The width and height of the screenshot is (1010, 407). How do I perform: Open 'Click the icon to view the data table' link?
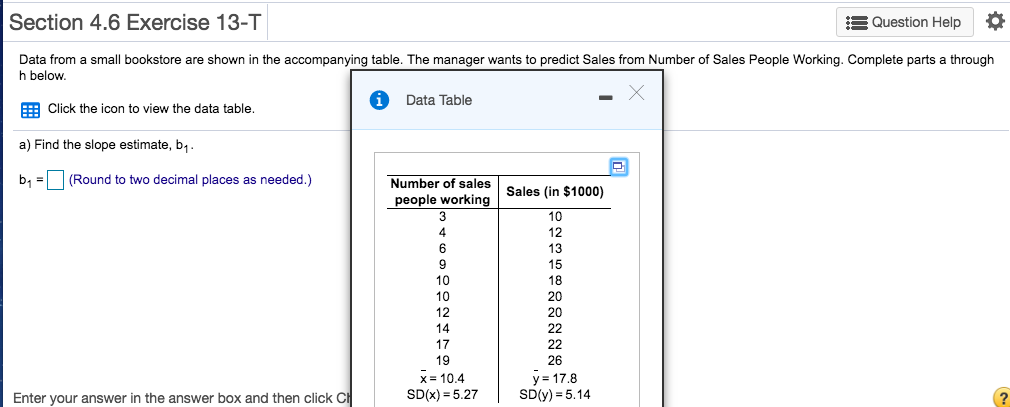(151, 109)
